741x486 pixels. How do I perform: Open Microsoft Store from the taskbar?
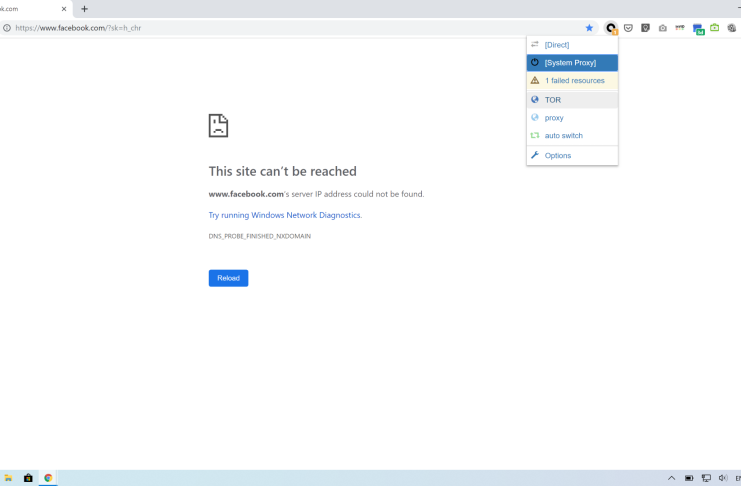(x=28, y=478)
